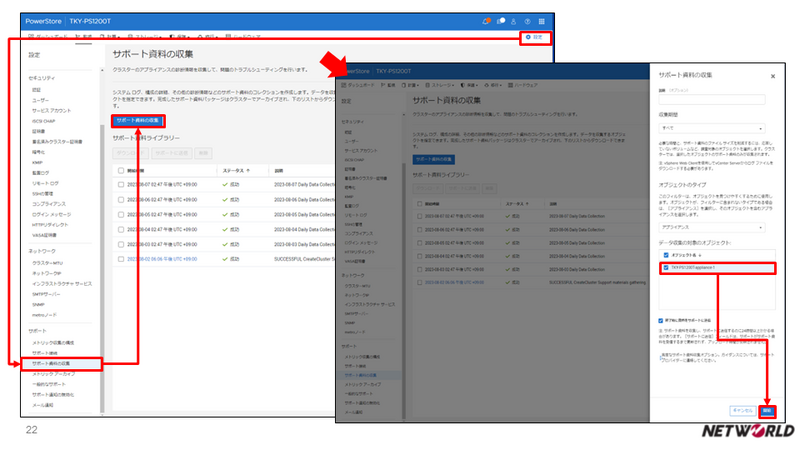Open the オブジェクトのタイプ dropdown showing アプライアンス
Screen dimensions: 800x450
(x=712, y=227)
